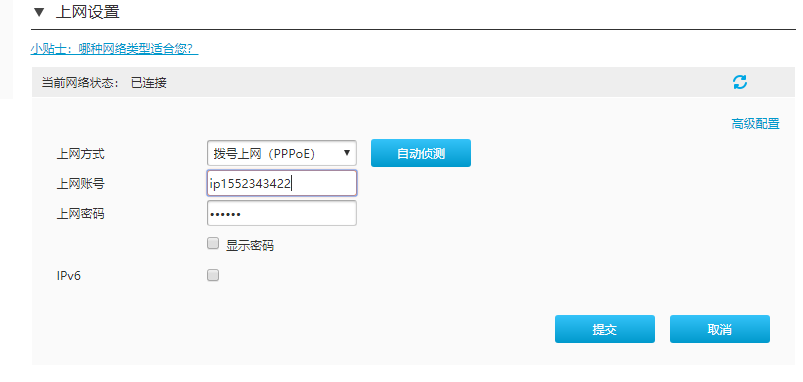The image size is (803, 382).
Task: Click the 显示密码 label text
Action: (x=249, y=245)
